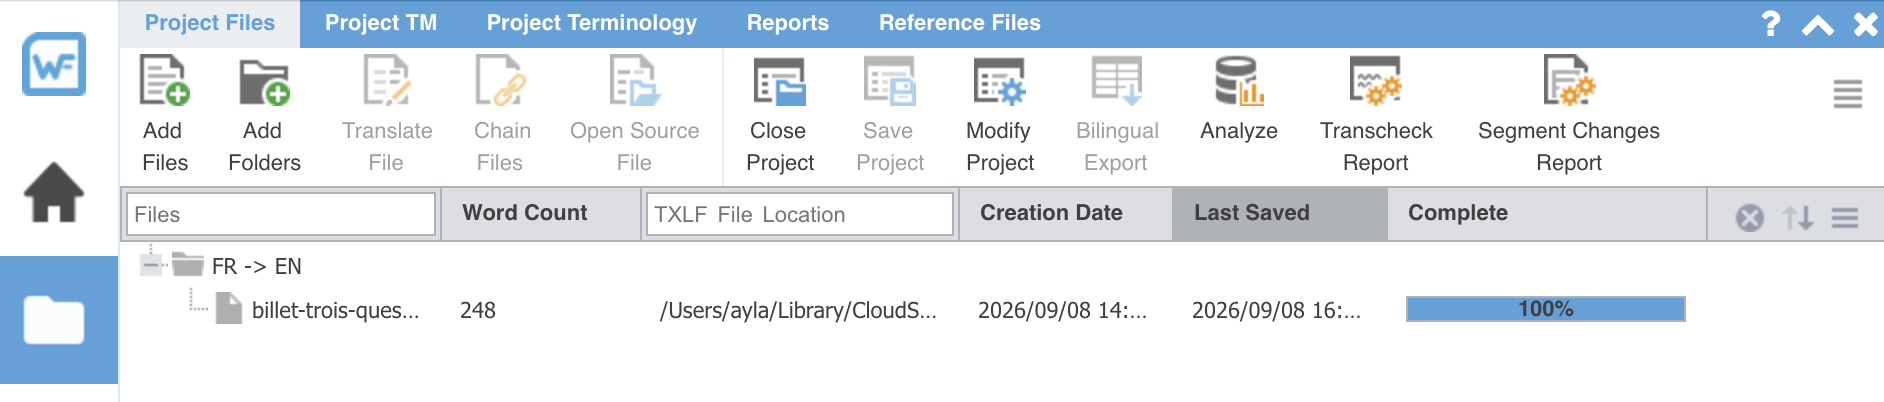
Task: Sort by the Word Count column header
Action: coord(540,213)
